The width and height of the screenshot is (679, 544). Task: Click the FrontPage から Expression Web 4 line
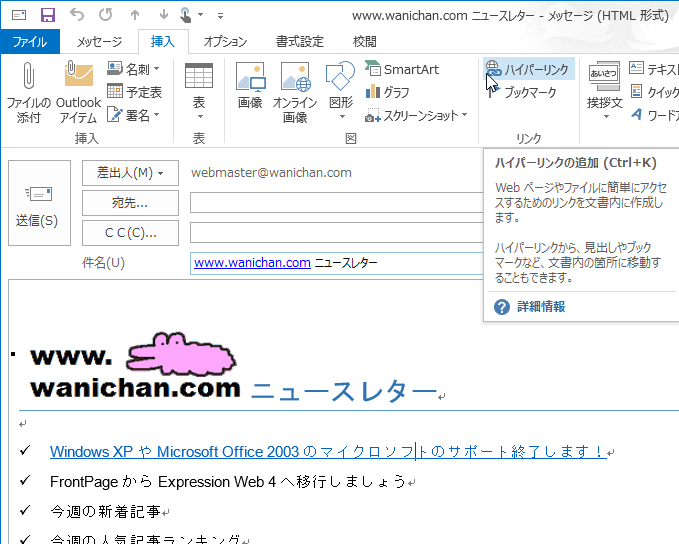(228, 482)
